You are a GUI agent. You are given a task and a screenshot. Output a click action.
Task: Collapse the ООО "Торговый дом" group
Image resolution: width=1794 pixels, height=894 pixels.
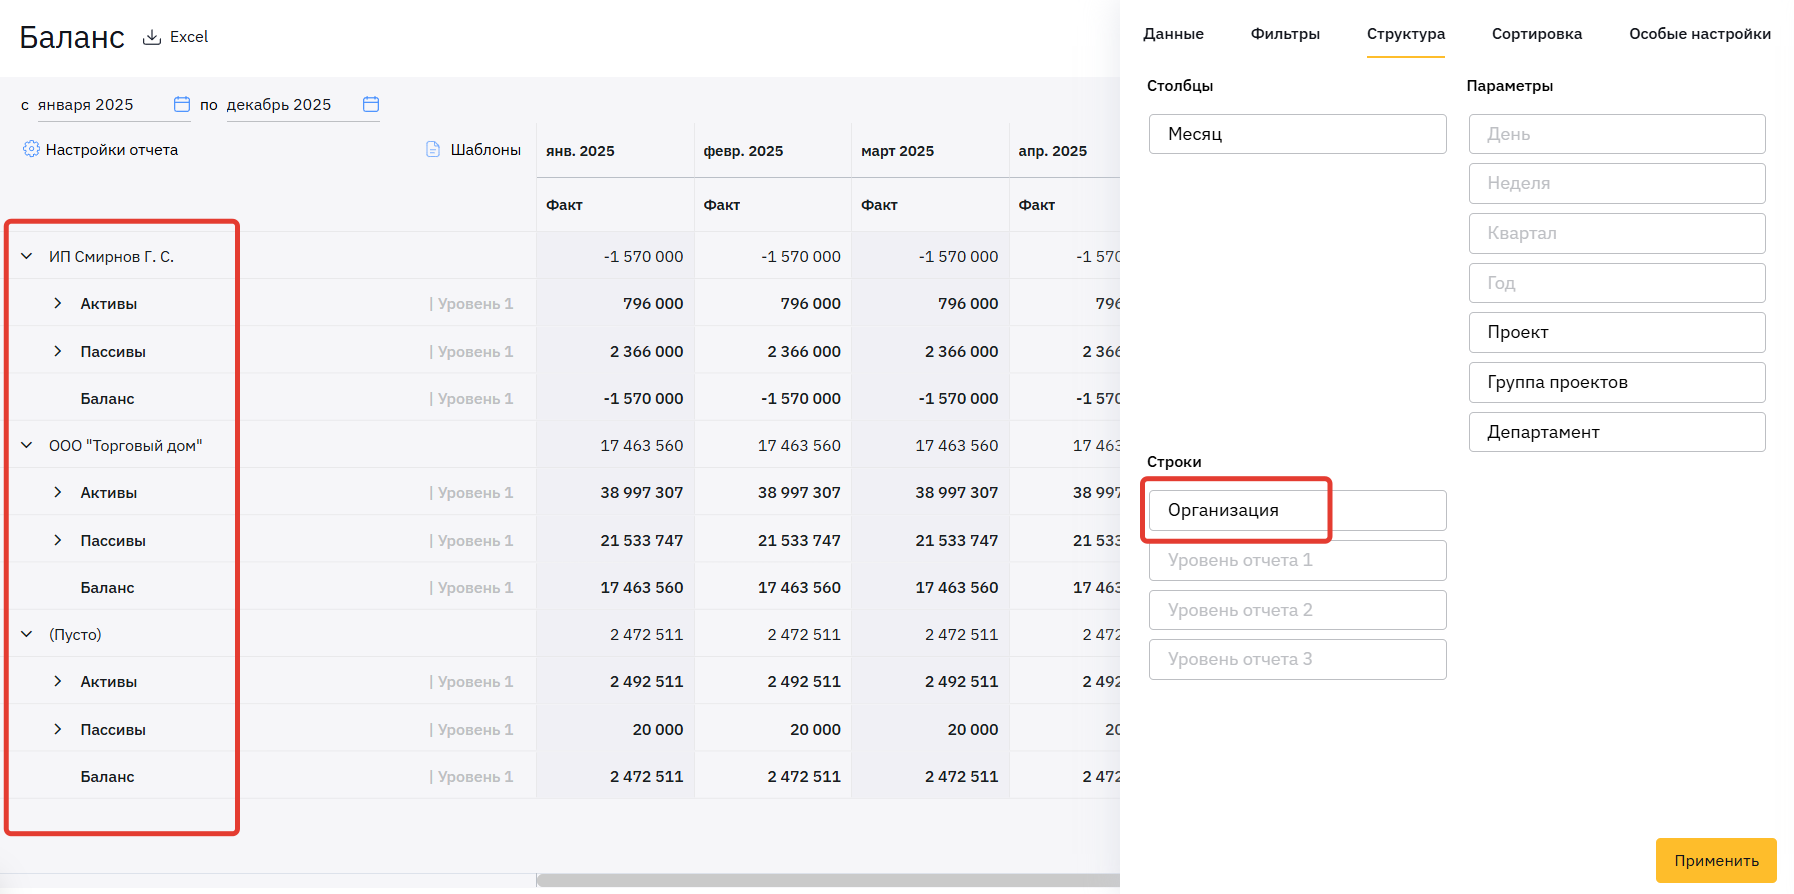point(27,445)
